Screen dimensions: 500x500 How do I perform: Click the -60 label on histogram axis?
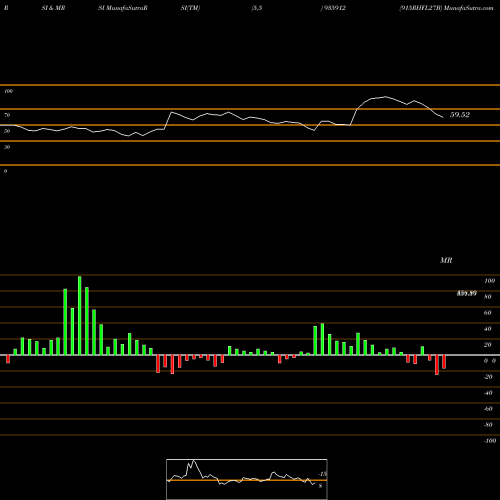click(x=488, y=409)
